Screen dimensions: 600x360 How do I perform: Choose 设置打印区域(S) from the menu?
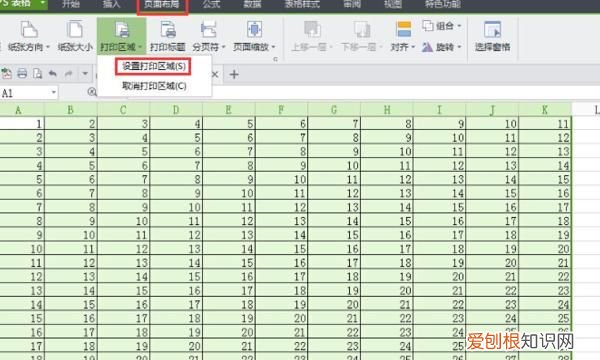click(x=154, y=66)
